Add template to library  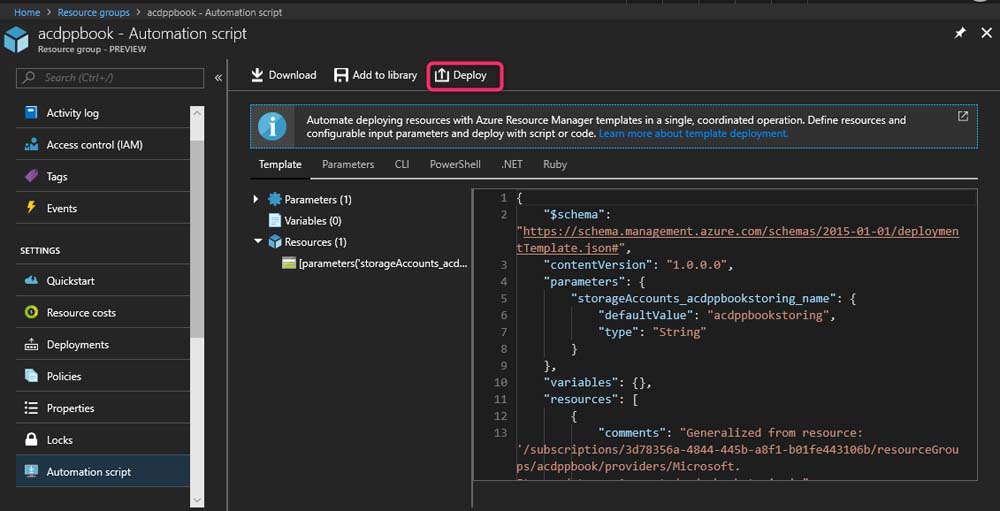(375, 75)
